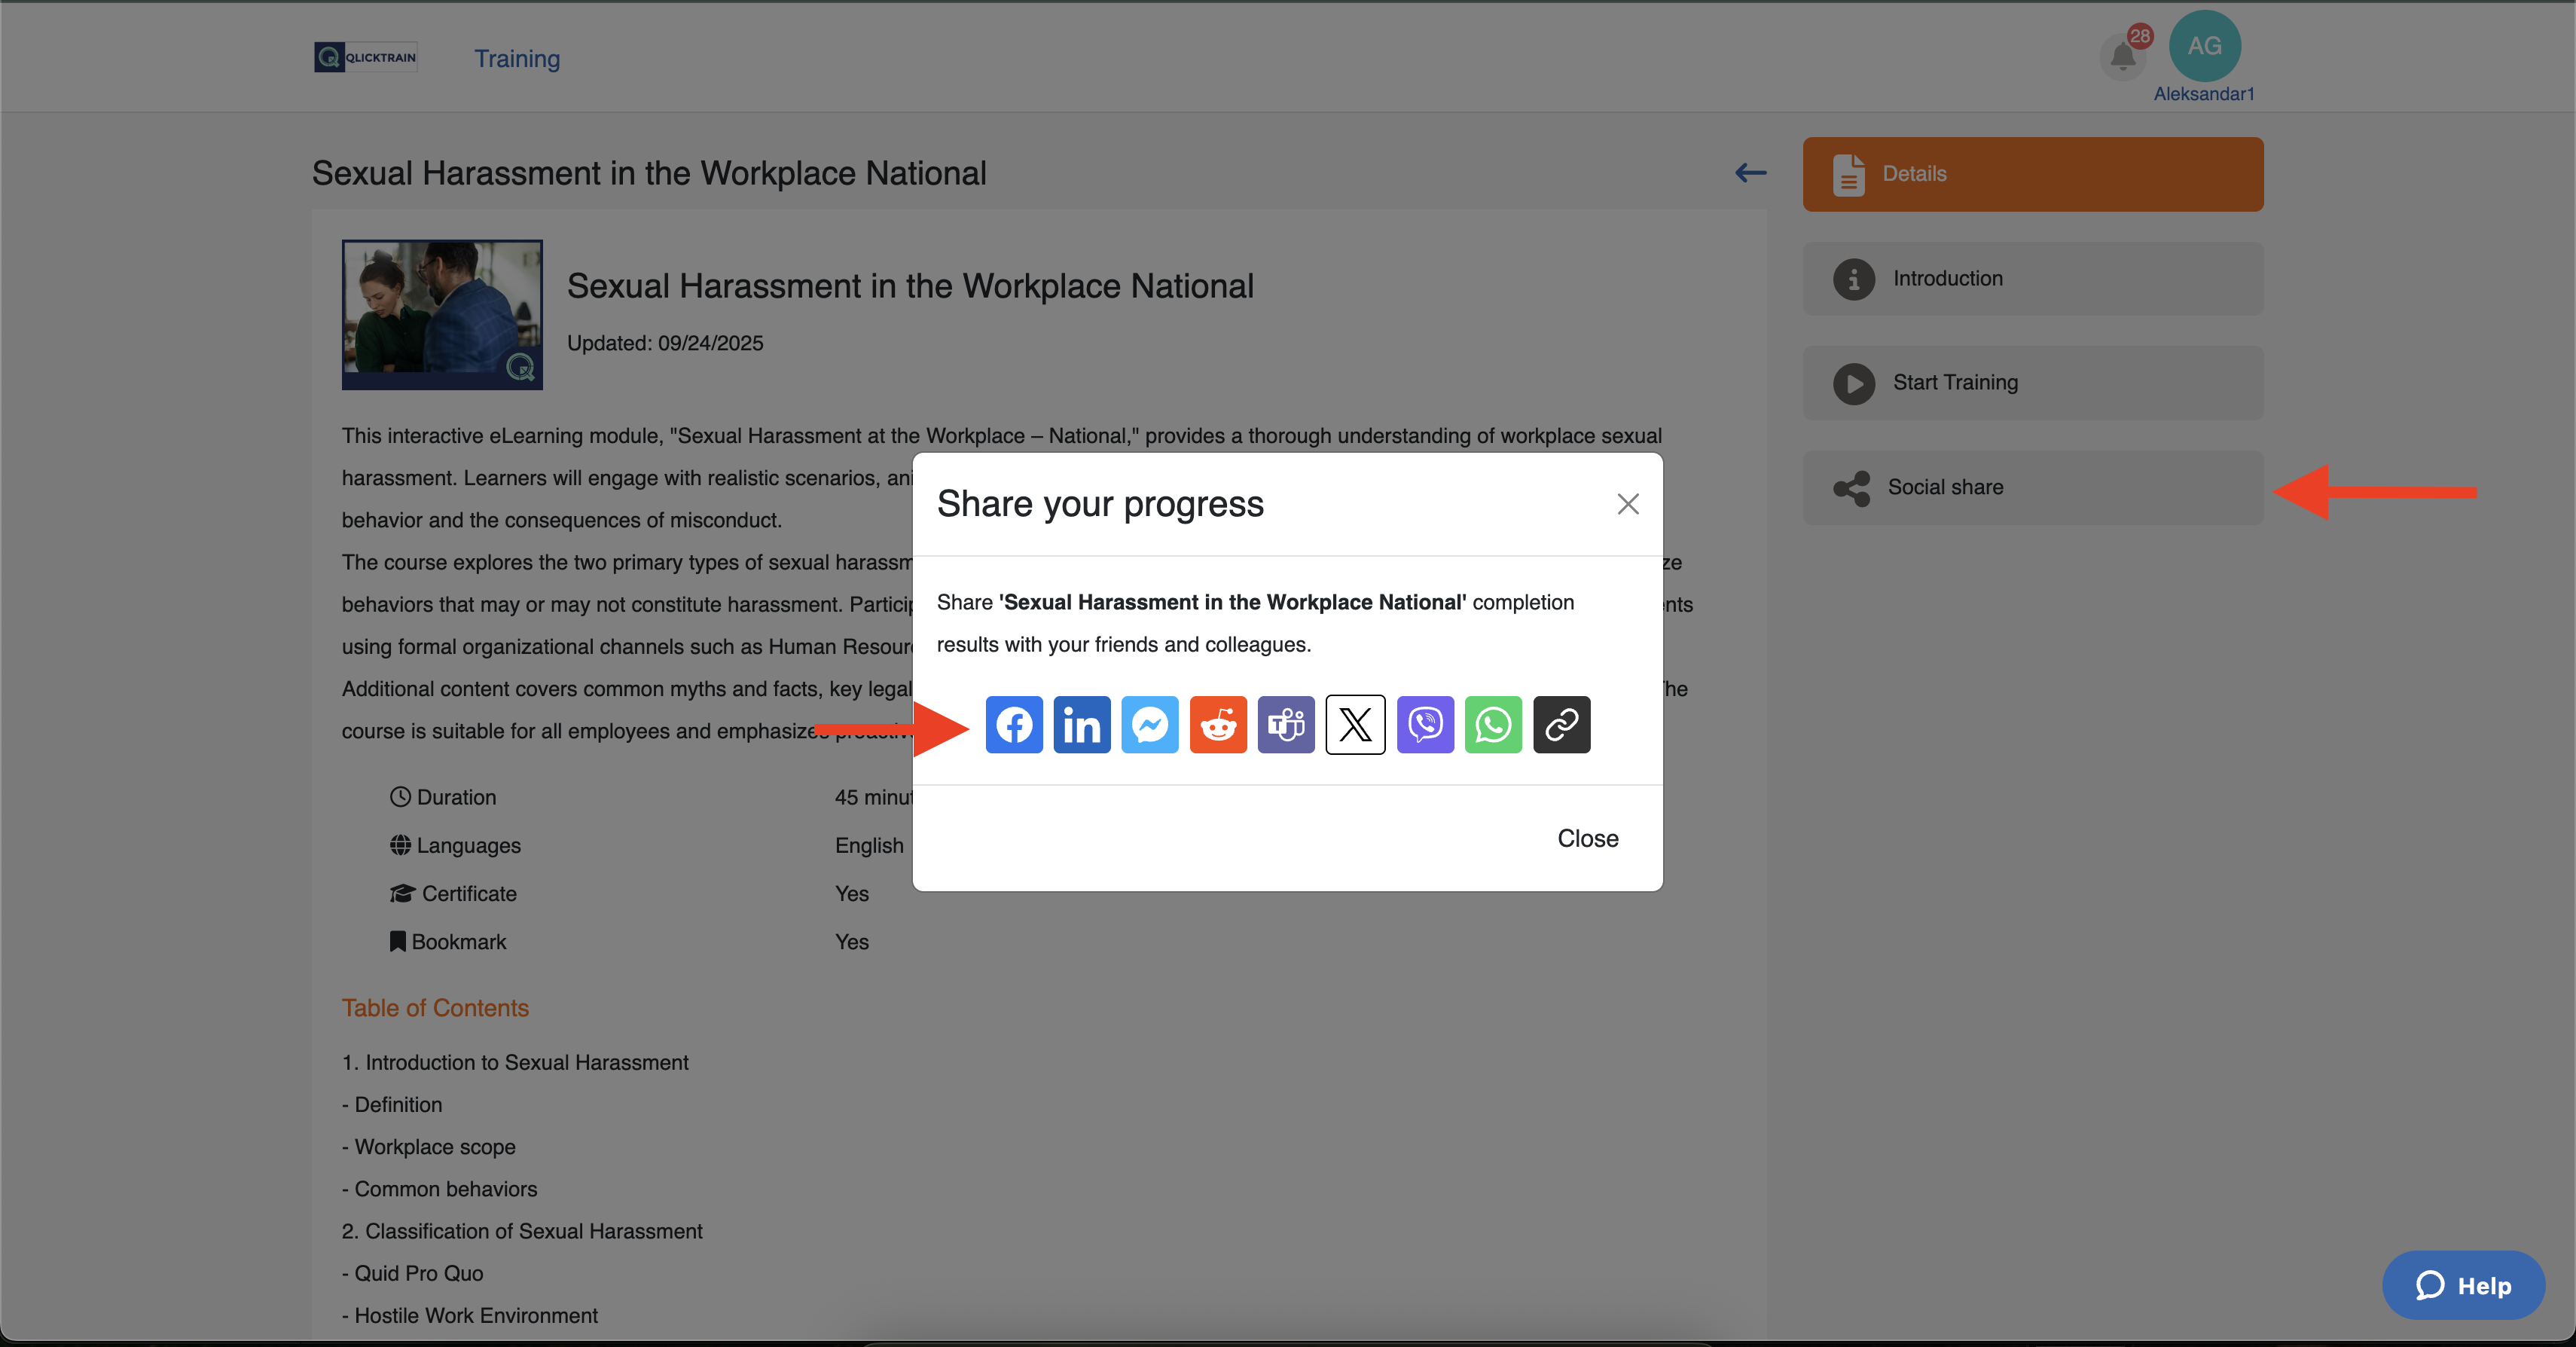This screenshot has width=2576, height=1347.
Task: Go back with the left arrow
Action: [x=1750, y=173]
